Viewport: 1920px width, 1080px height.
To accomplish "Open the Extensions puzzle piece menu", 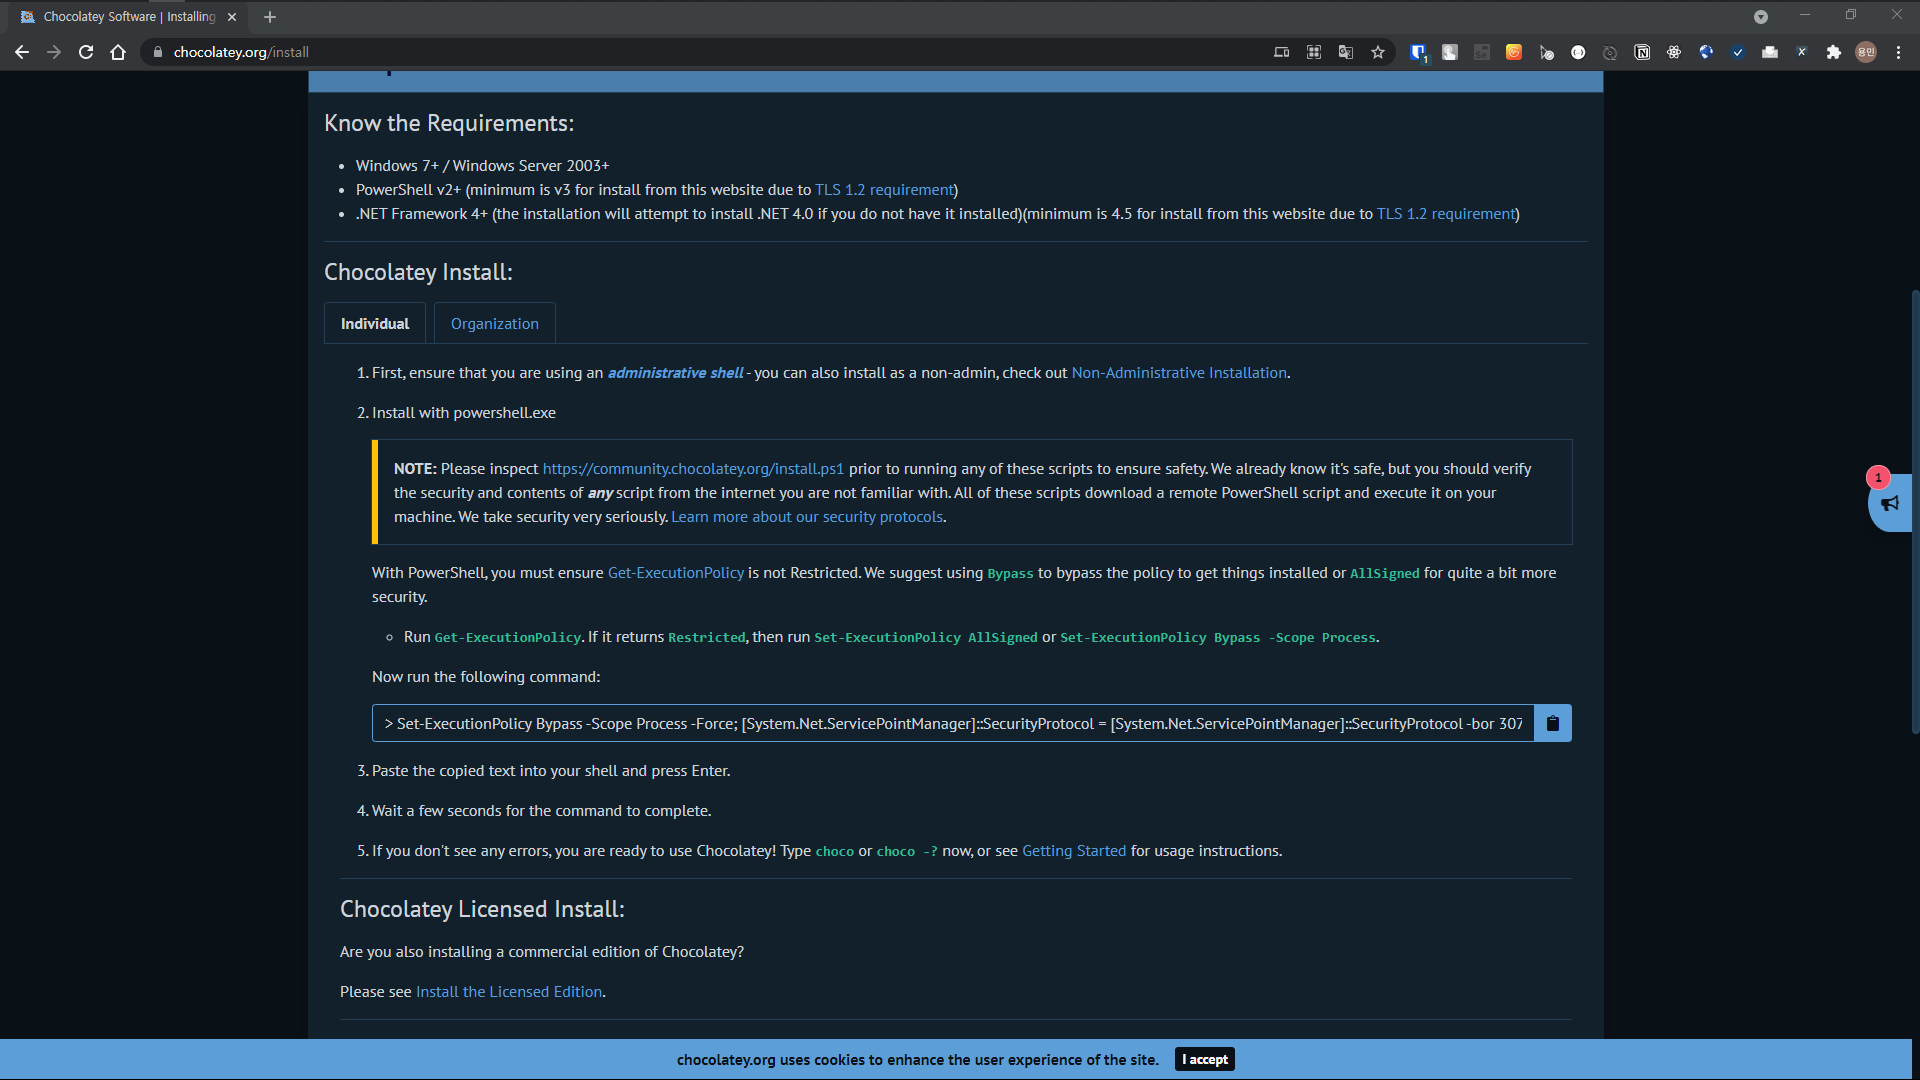I will (x=1834, y=52).
